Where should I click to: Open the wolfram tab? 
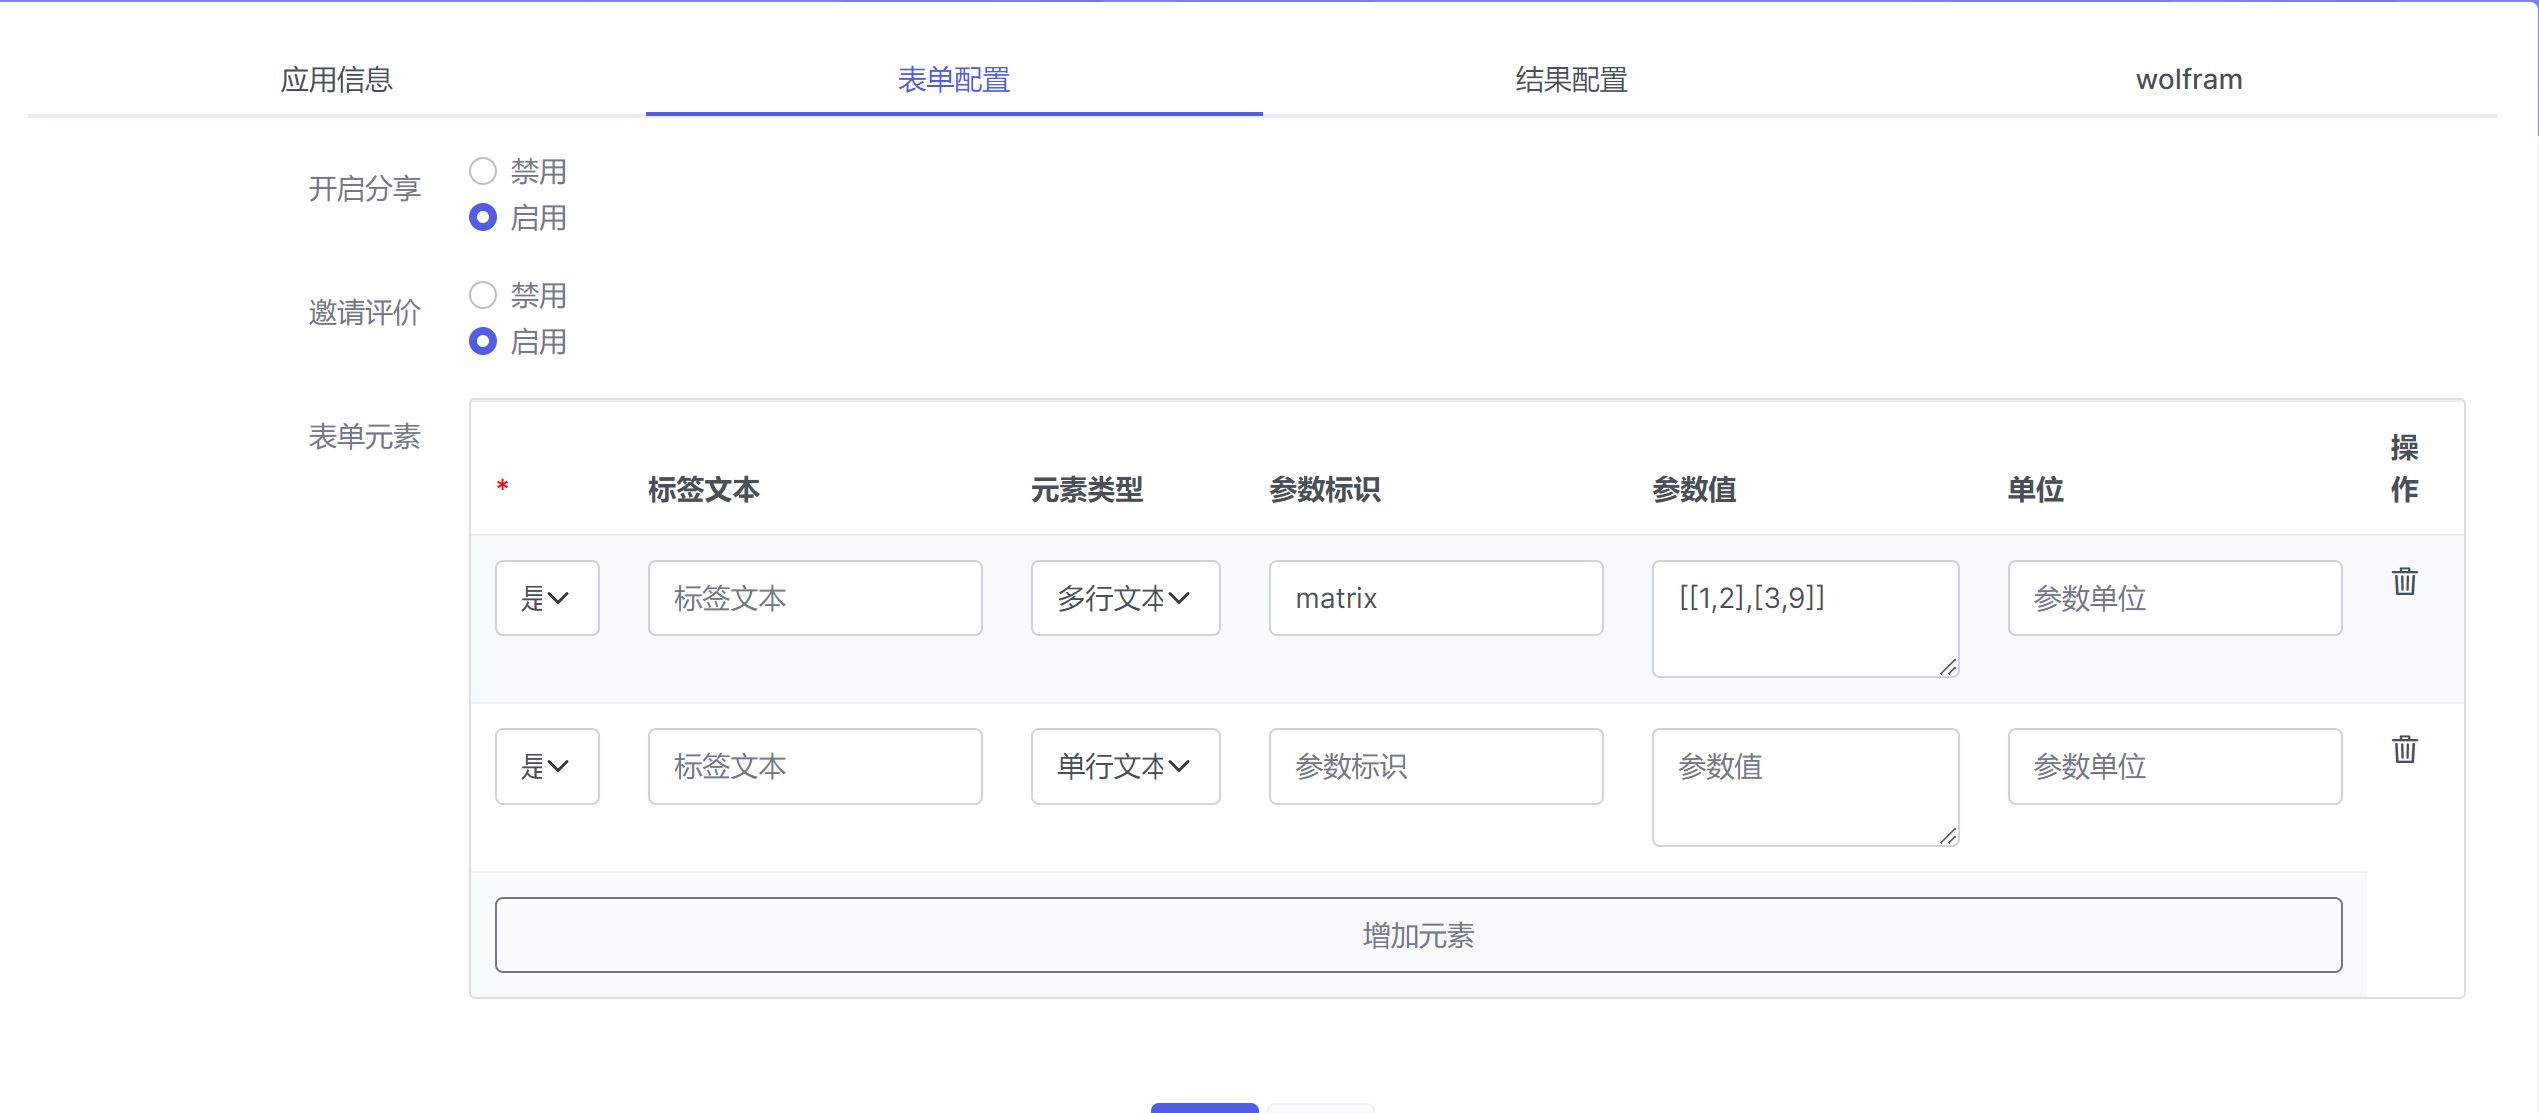point(2188,80)
